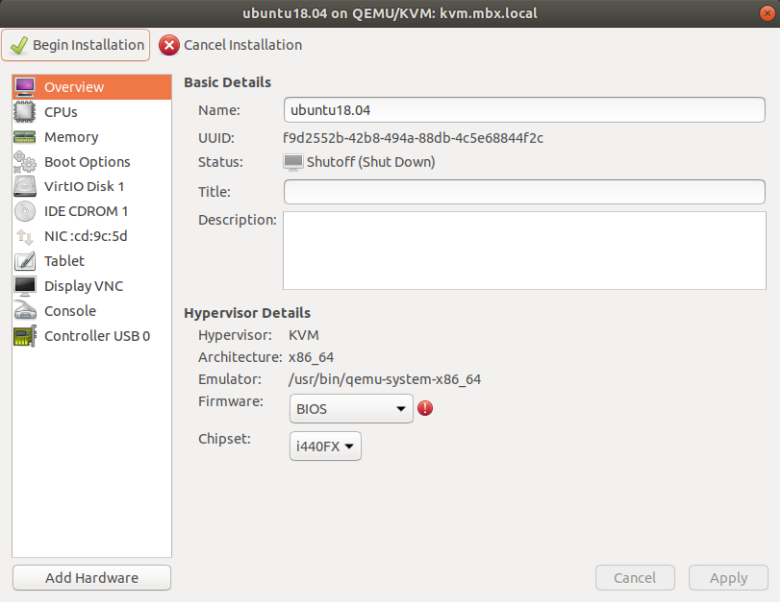Click the Display VNC screen icon
This screenshot has height=602, width=780.
point(25,286)
